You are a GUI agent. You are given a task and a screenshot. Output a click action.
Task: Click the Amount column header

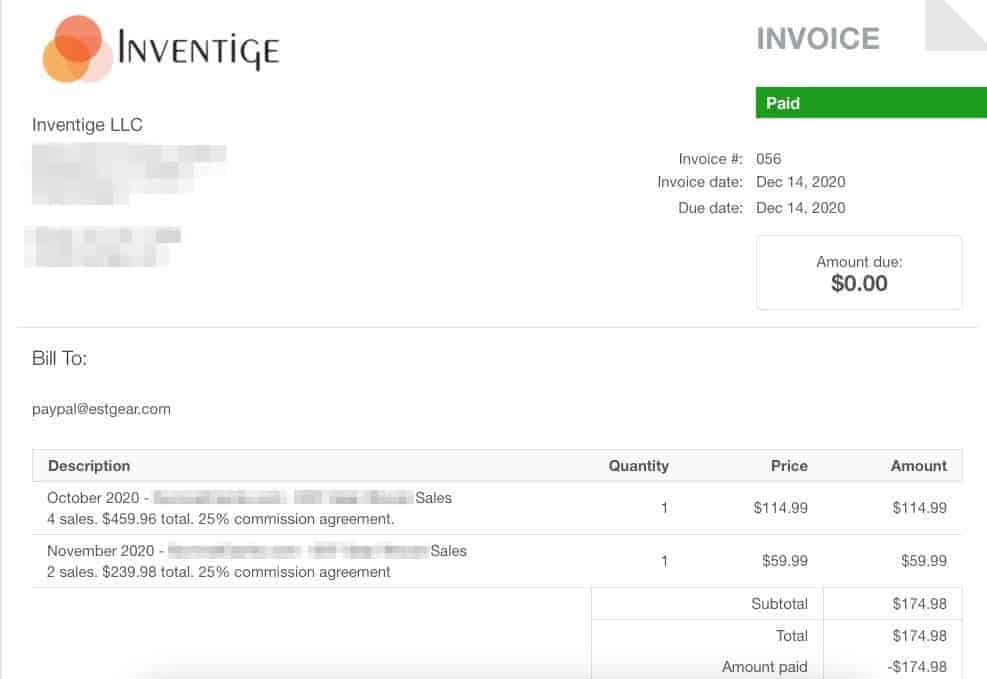click(918, 466)
